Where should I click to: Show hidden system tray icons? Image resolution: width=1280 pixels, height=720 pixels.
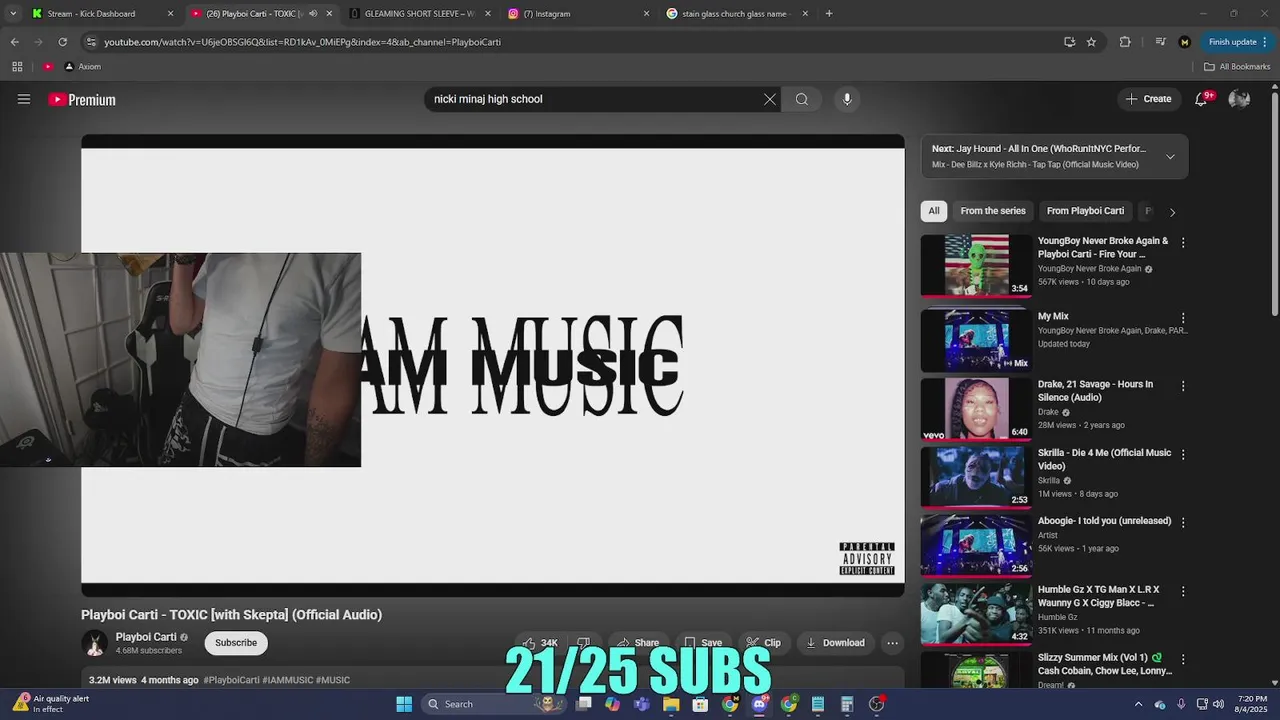pyautogui.click(x=1138, y=704)
